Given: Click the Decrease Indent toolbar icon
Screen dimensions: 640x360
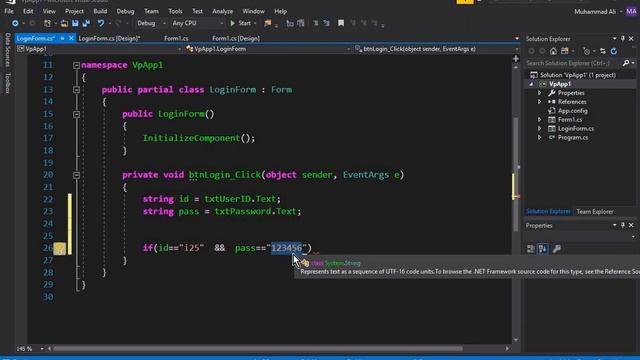Looking at the screenshot, I should [x=290, y=23].
